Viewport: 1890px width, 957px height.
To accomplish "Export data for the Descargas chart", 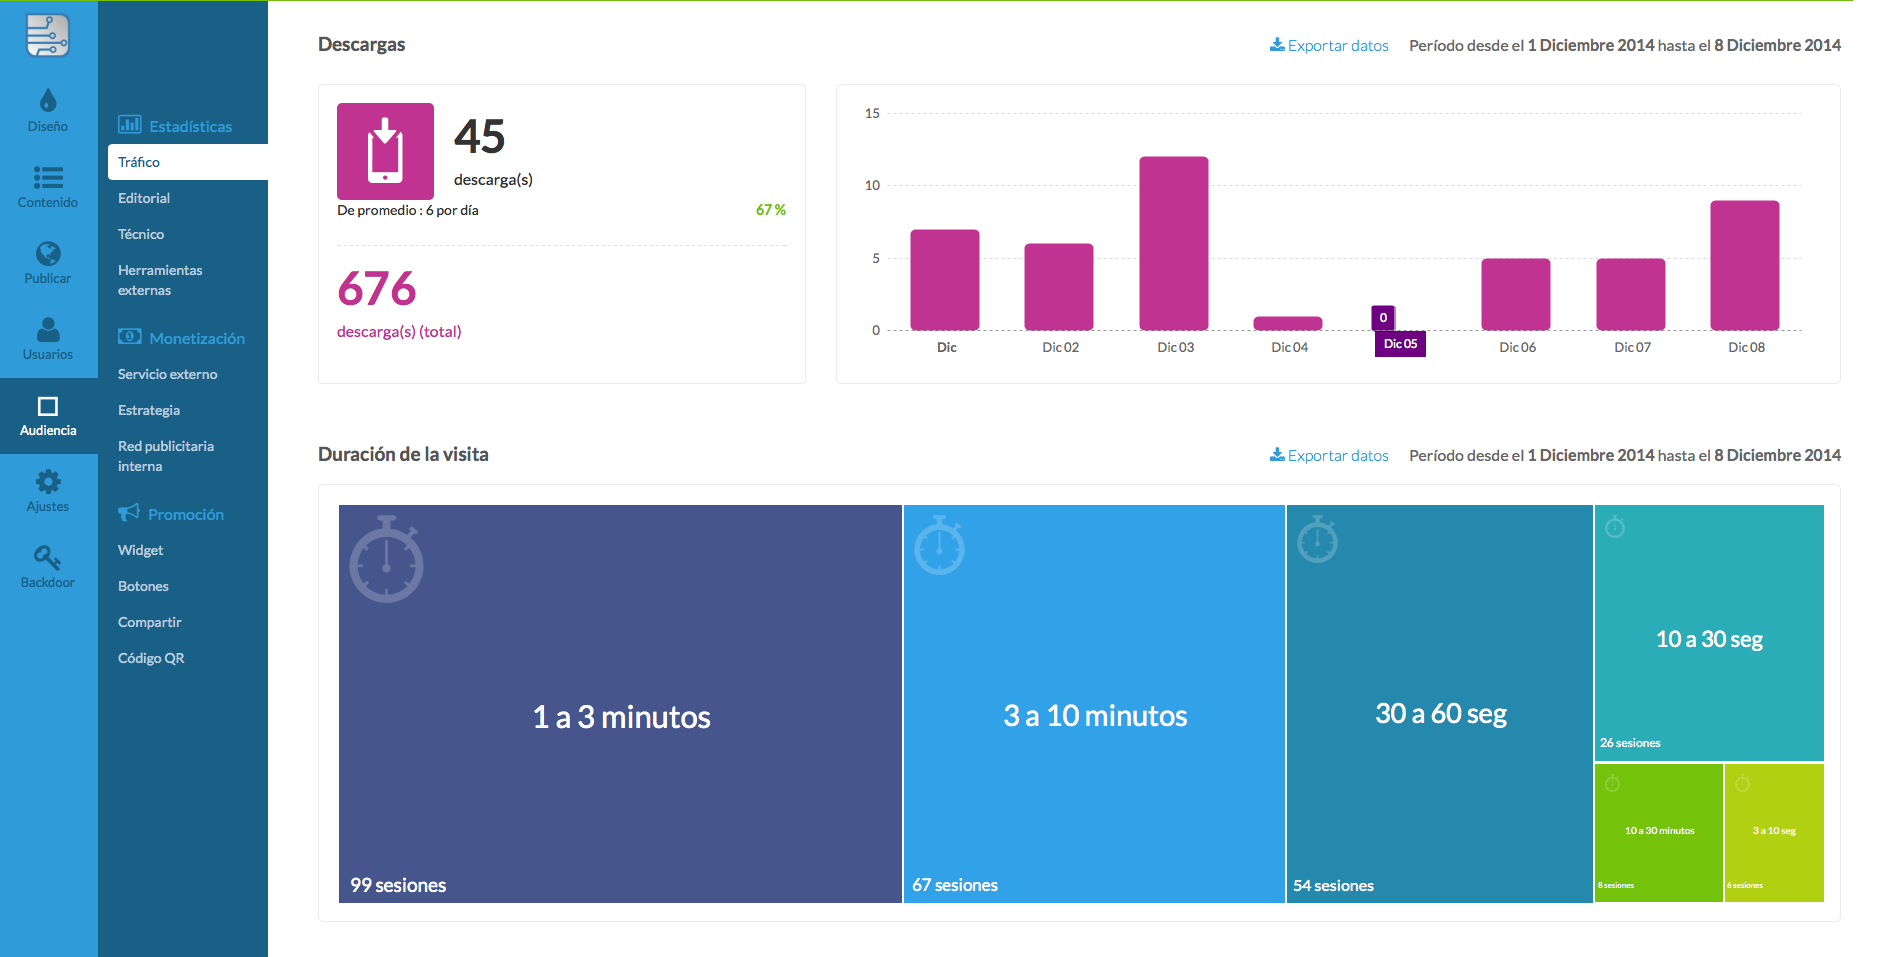I will click(1329, 45).
